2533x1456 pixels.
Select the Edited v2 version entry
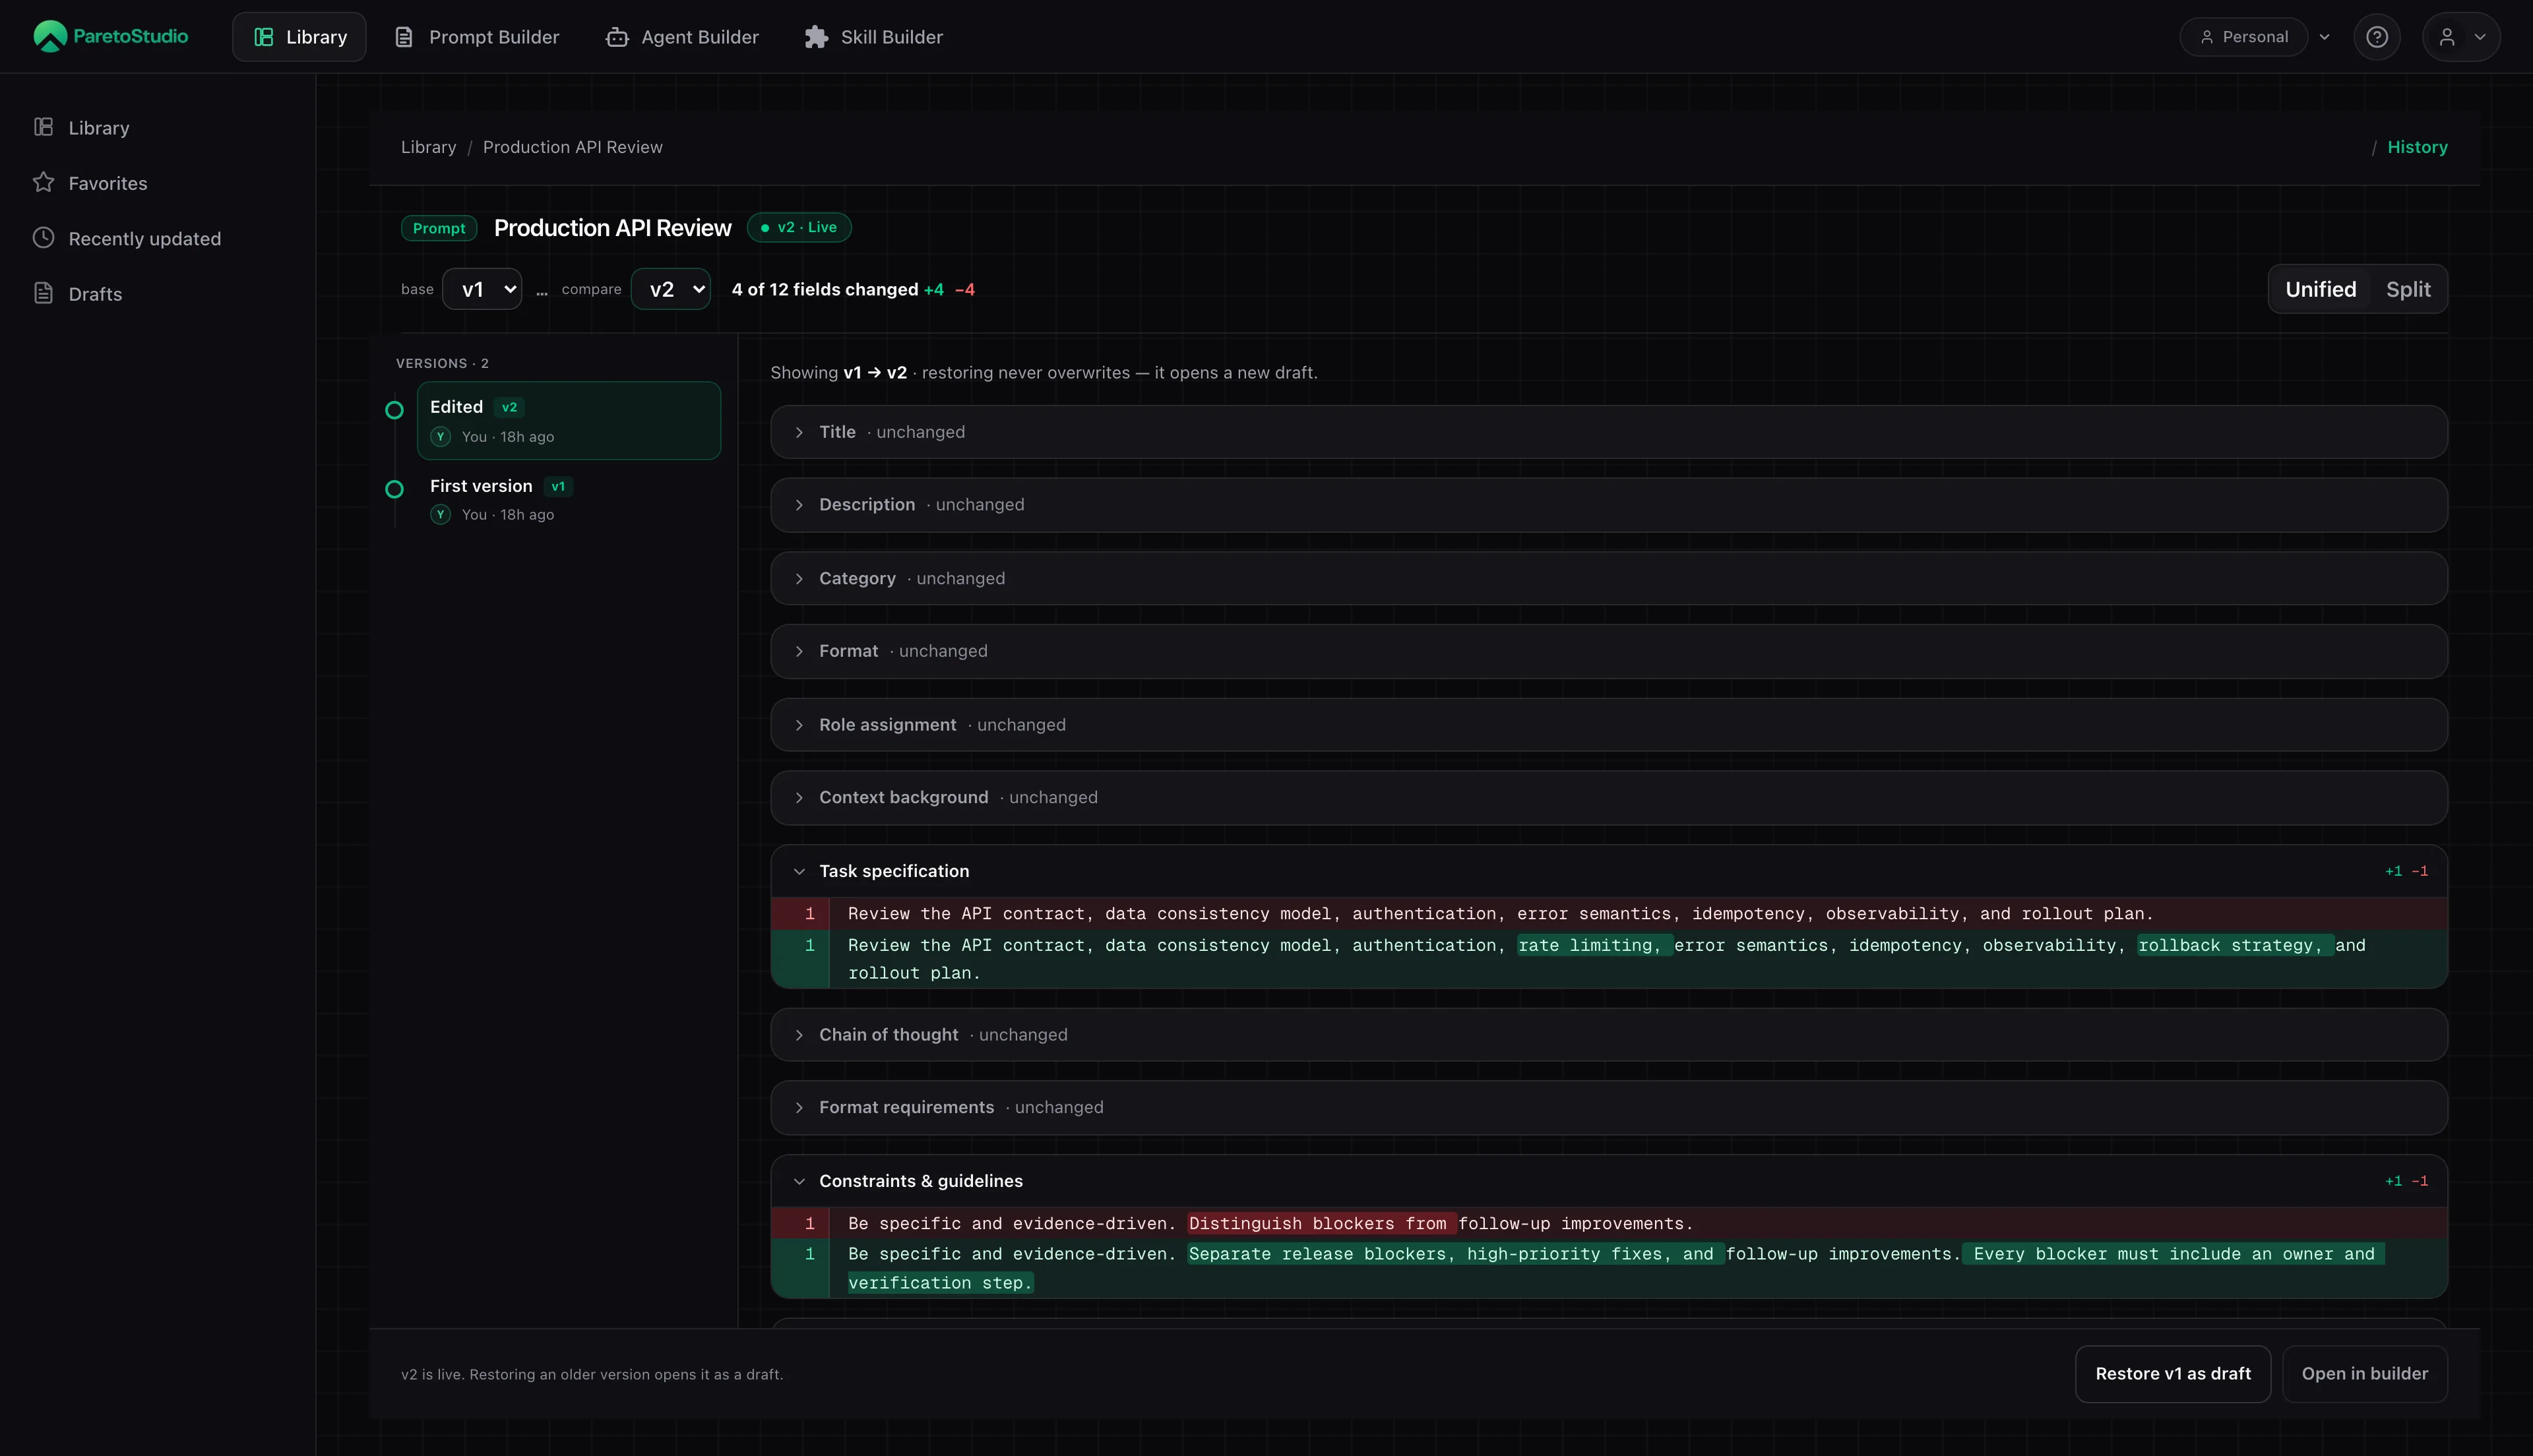click(x=568, y=421)
